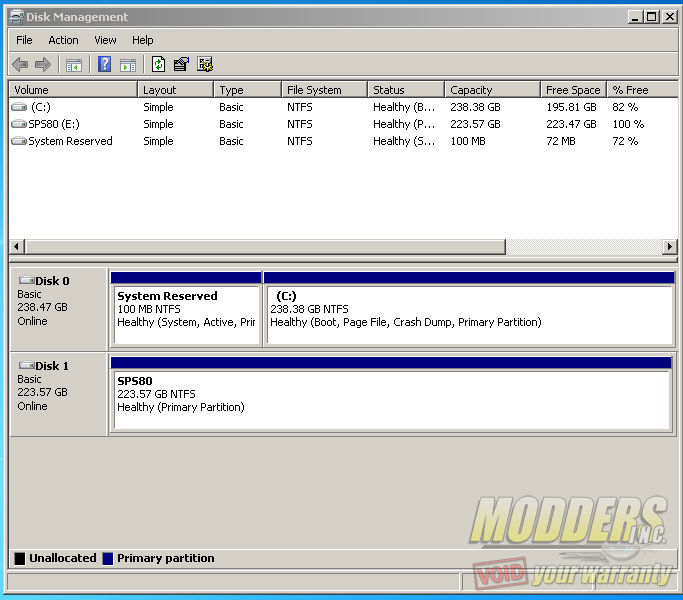Click the "100 %" free cell

[x=628, y=124]
